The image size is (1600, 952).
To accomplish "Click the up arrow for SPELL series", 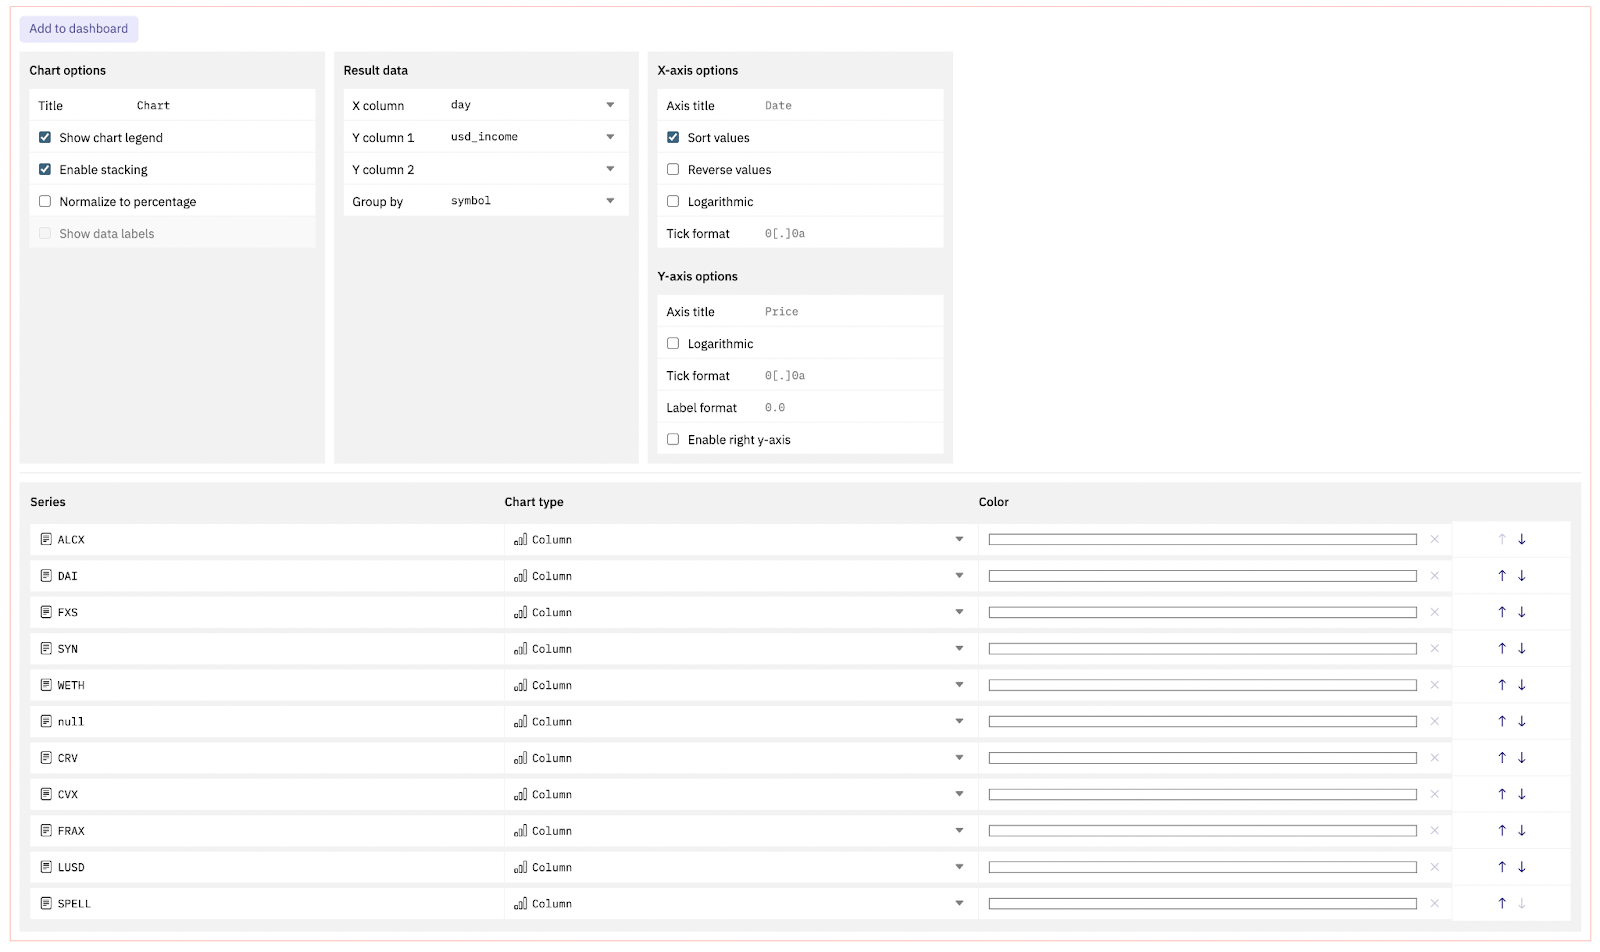I will (1501, 904).
